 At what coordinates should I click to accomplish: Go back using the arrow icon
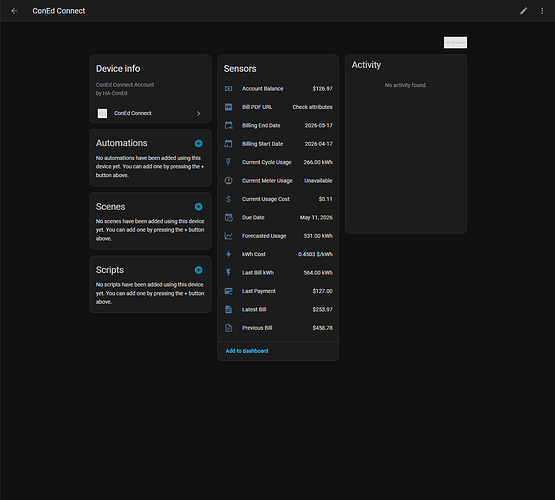[x=14, y=11]
